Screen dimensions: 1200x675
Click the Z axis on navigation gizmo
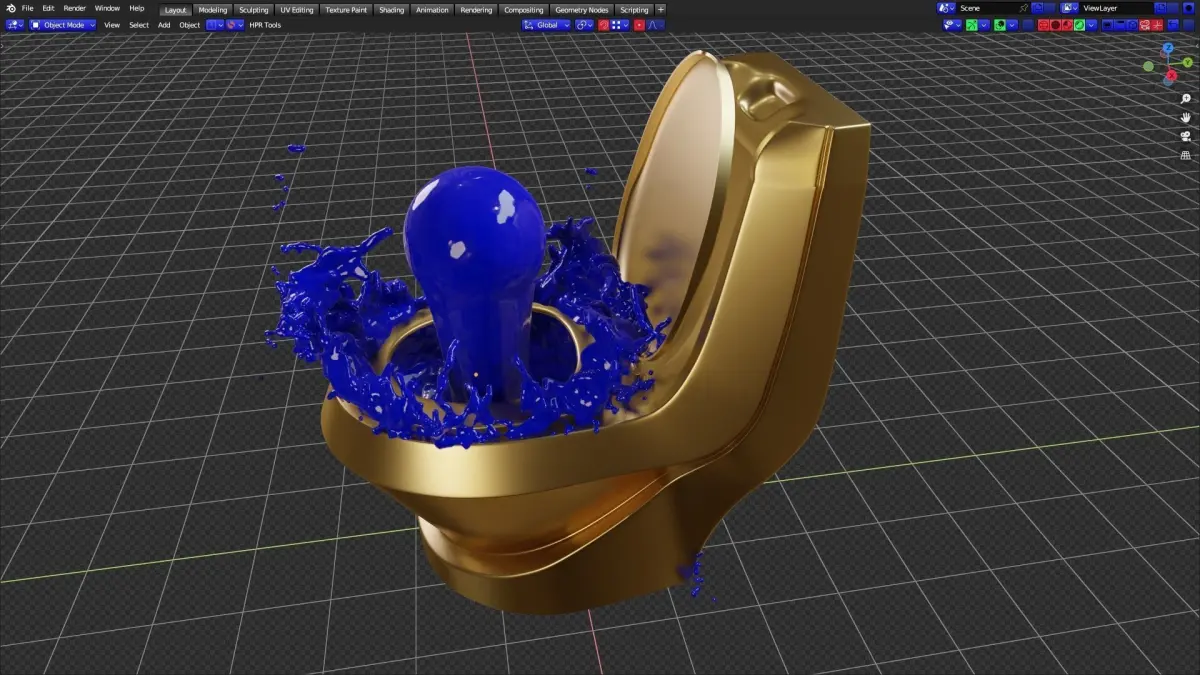[x=1167, y=48]
